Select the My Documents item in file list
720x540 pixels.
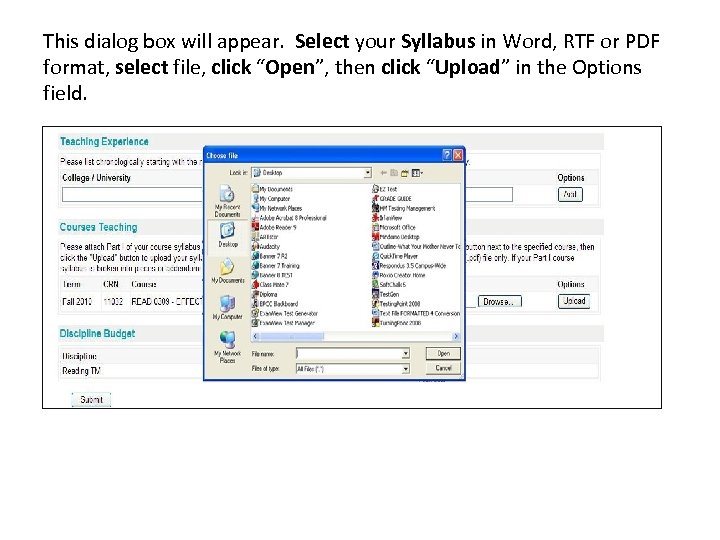pyautogui.click(x=272, y=189)
